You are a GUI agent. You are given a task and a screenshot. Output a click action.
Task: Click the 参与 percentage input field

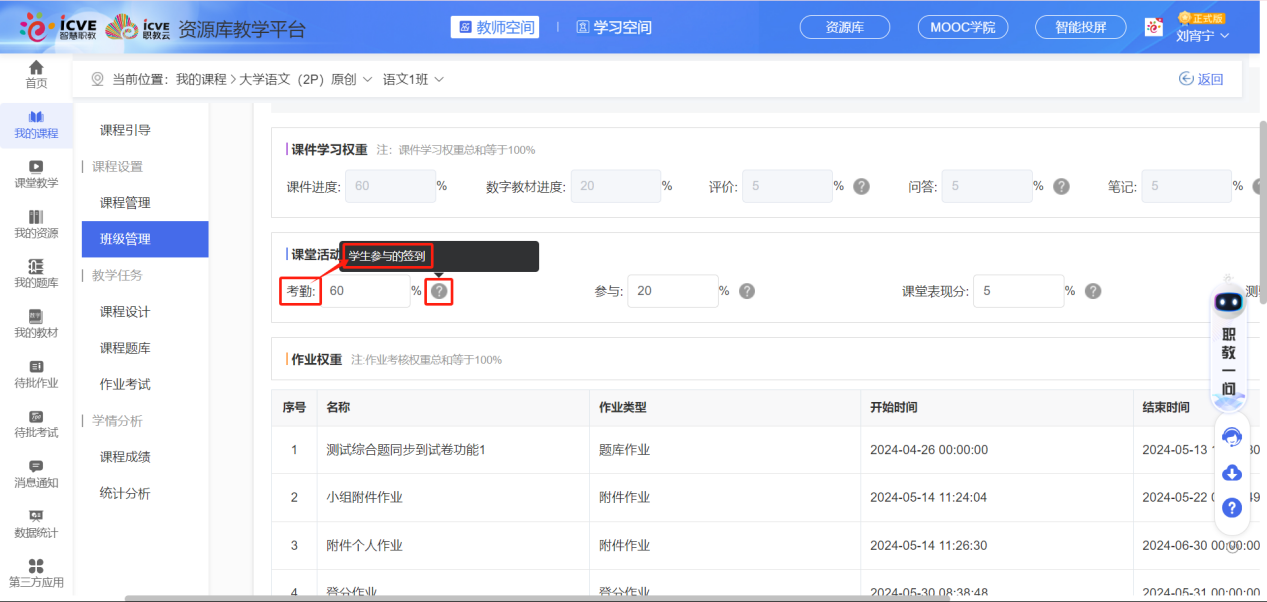pos(672,291)
